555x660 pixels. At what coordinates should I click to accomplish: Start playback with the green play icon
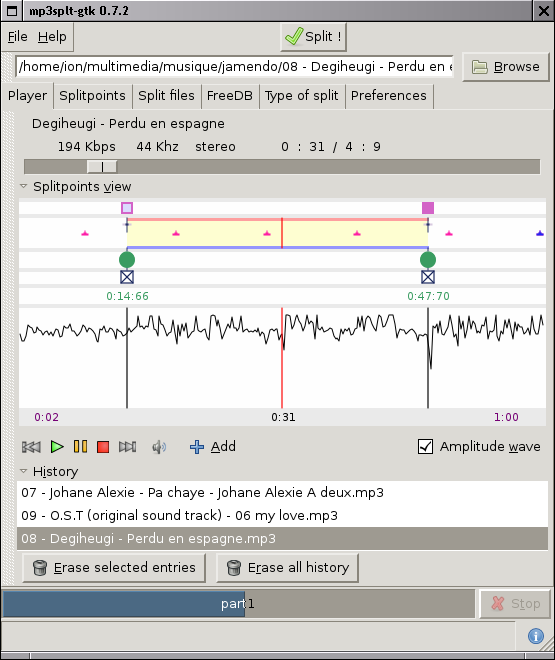pos(57,447)
